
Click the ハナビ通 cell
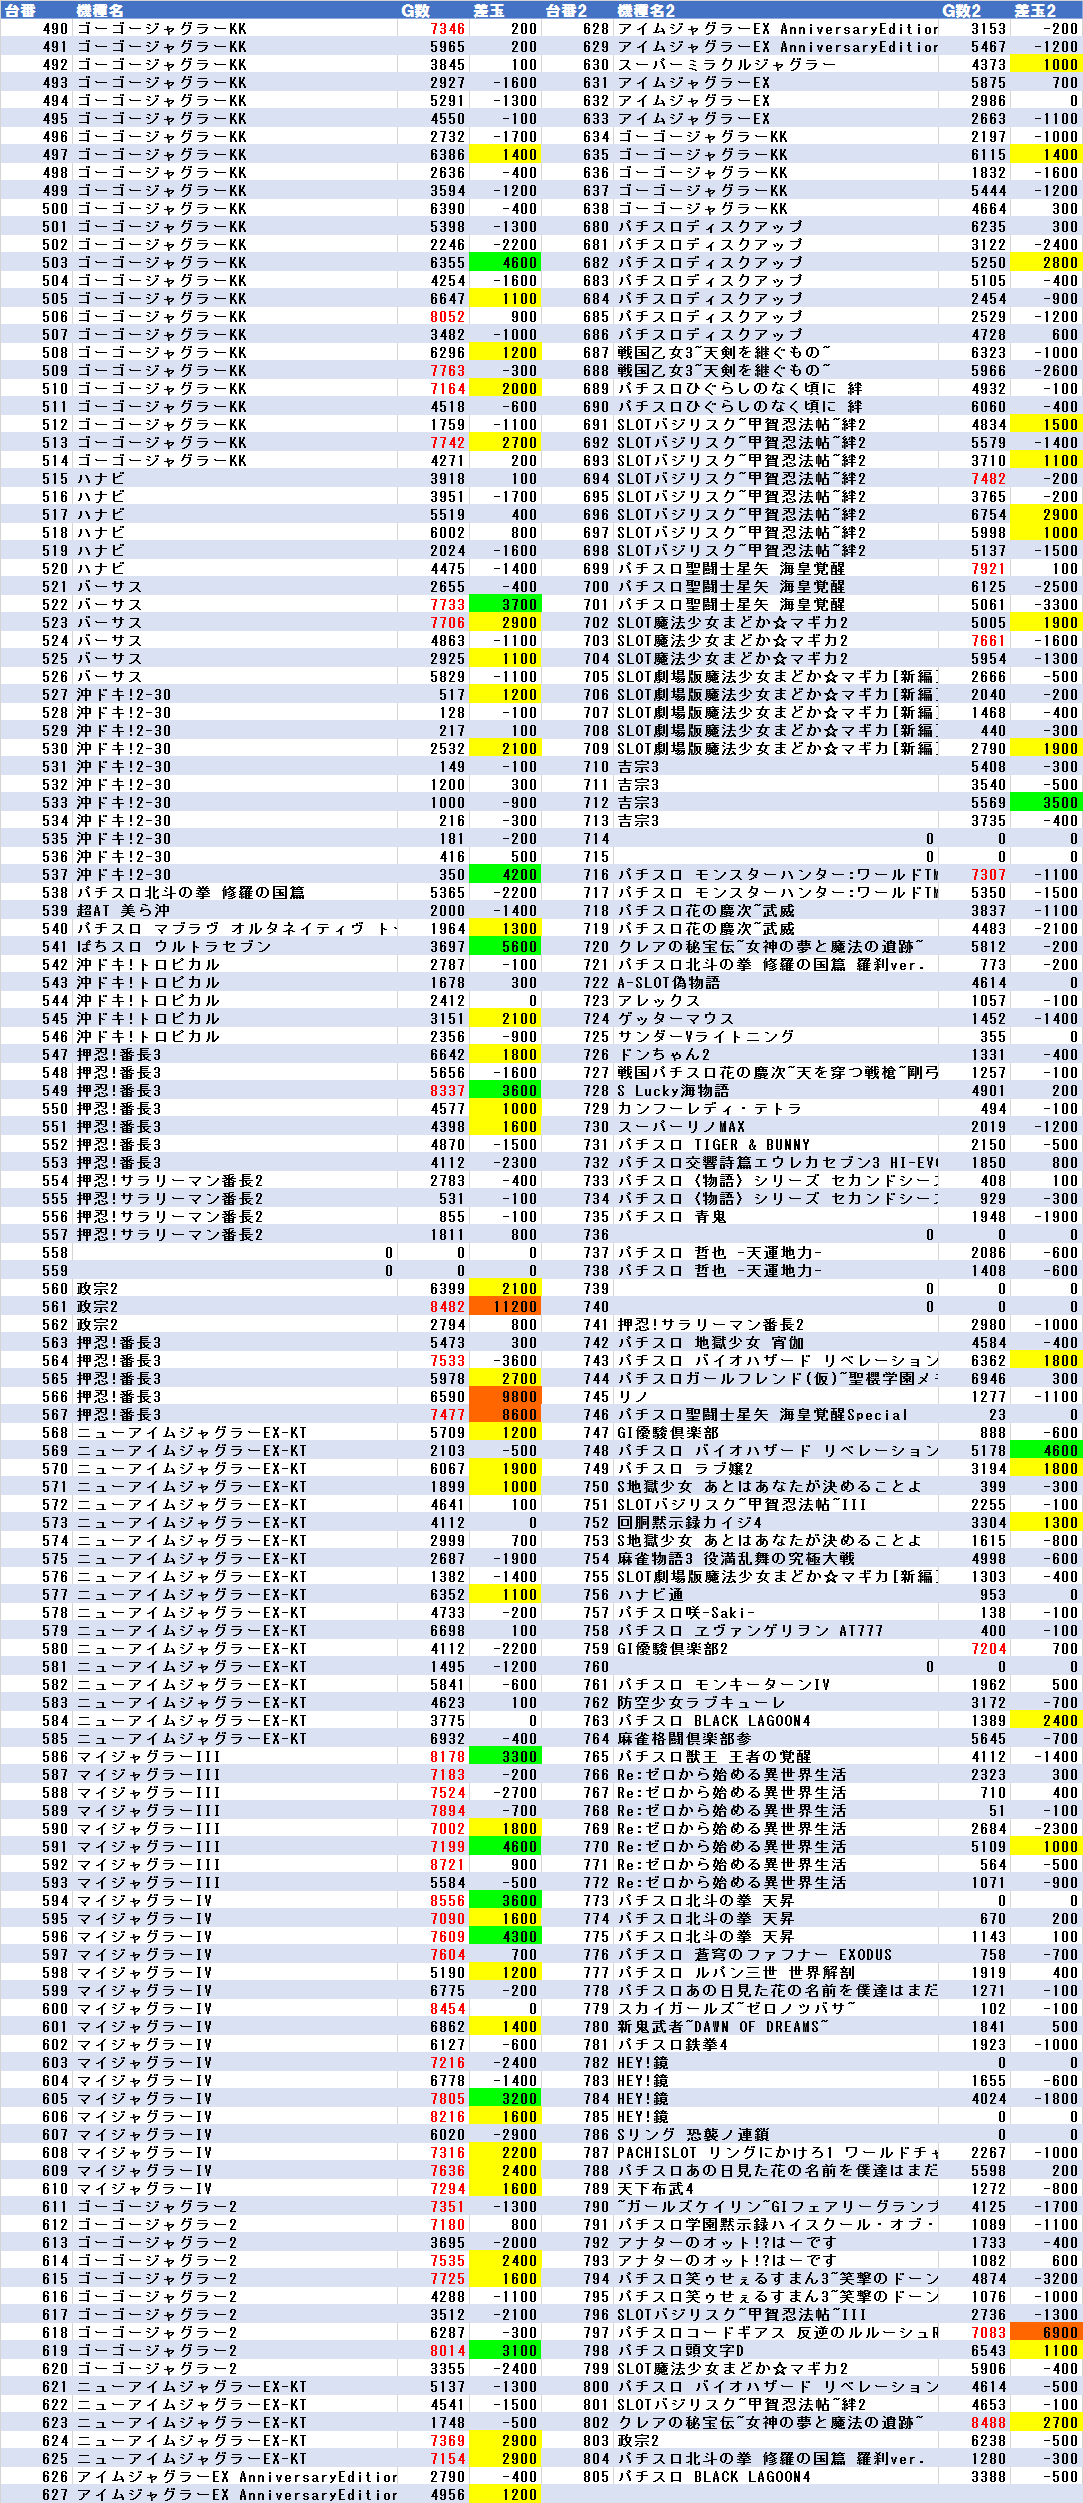775,1594
